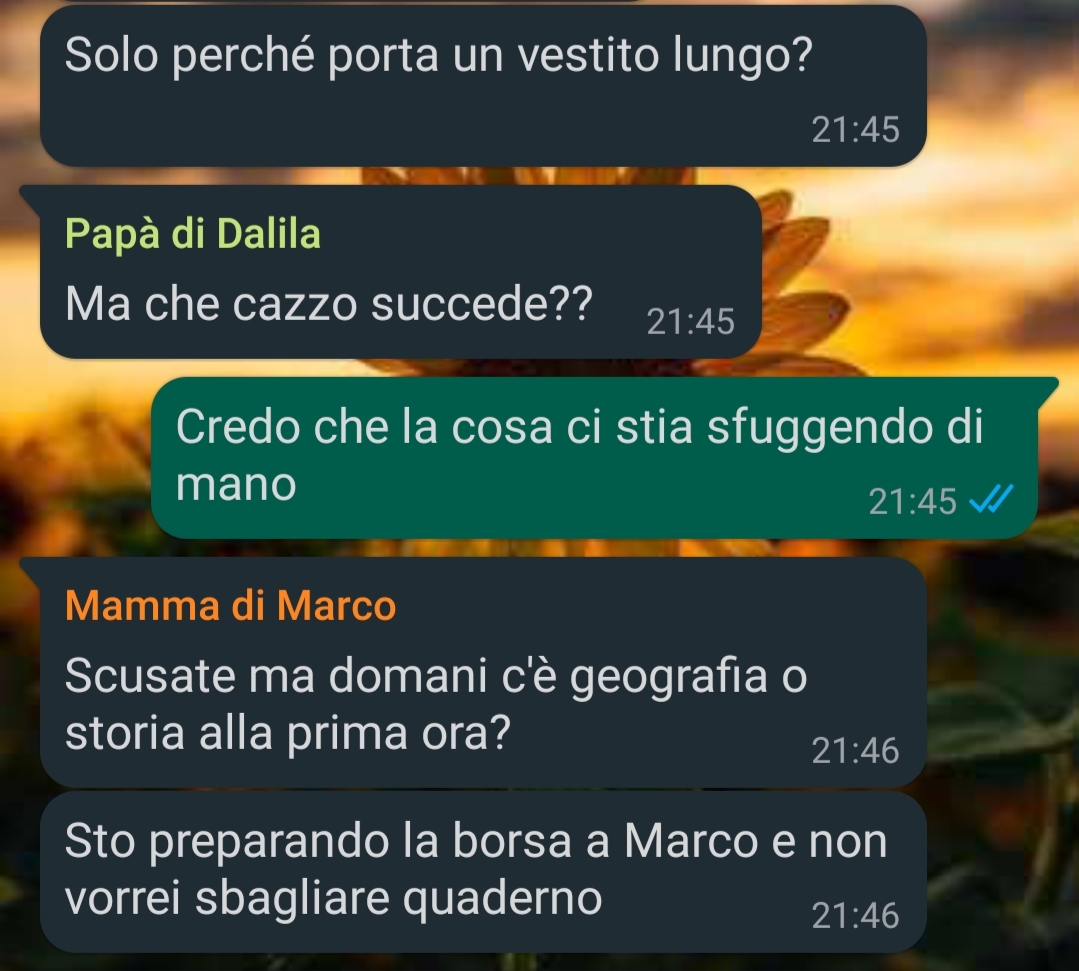Click the 21:45 timestamp next to "succede??"
This screenshot has height=971, width=1079.
click(x=691, y=321)
